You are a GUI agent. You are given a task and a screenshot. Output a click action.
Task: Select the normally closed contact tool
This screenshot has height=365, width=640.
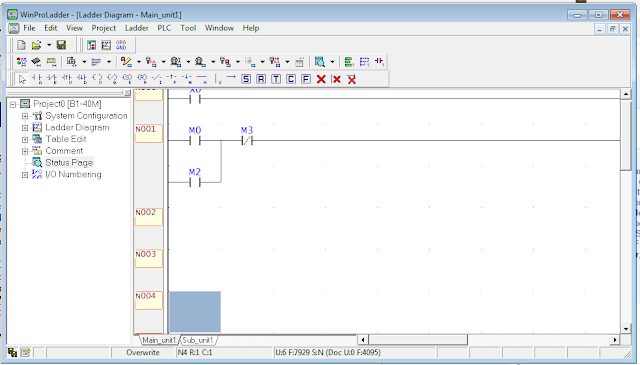coord(52,79)
